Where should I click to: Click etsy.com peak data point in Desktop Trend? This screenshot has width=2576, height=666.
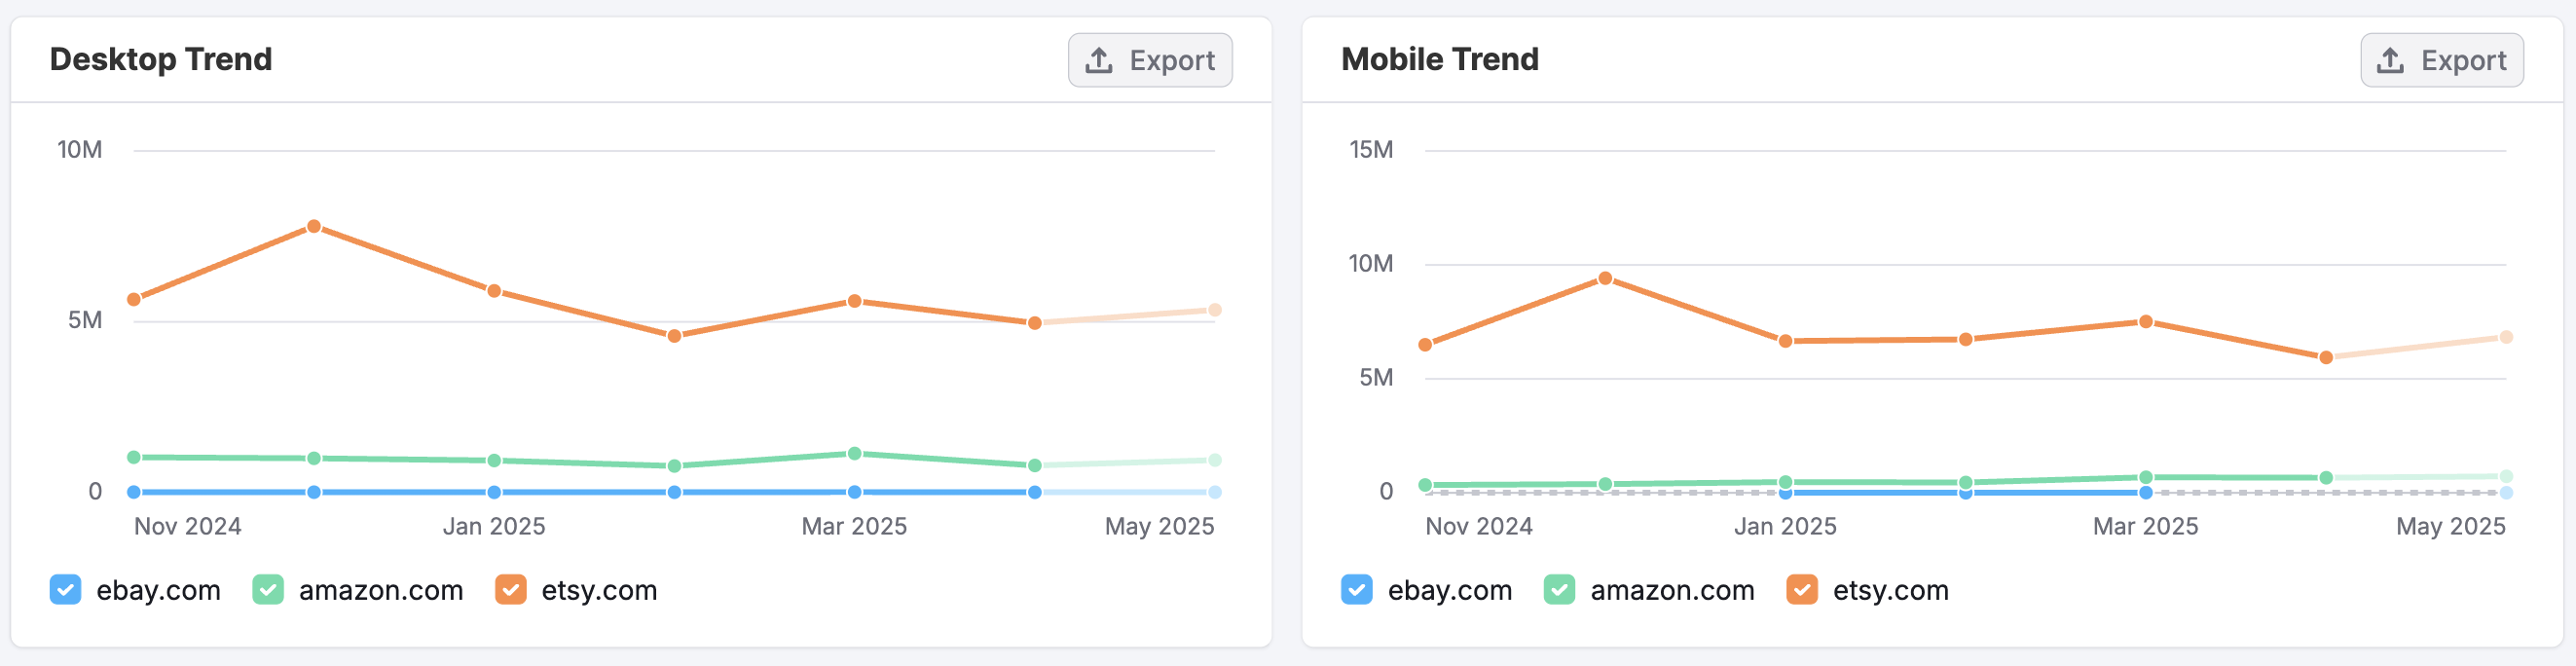click(314, 227)
